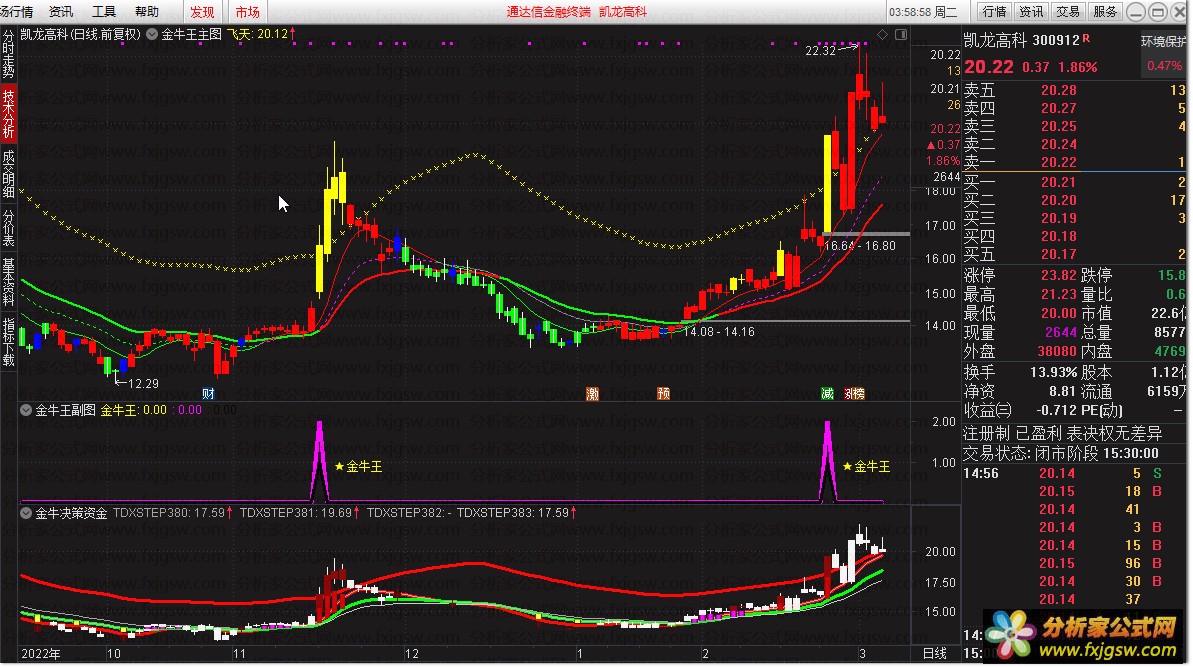Screen dimensions: 1193x667
Task: Switch to the red 发现 tab
Action: 202,11
